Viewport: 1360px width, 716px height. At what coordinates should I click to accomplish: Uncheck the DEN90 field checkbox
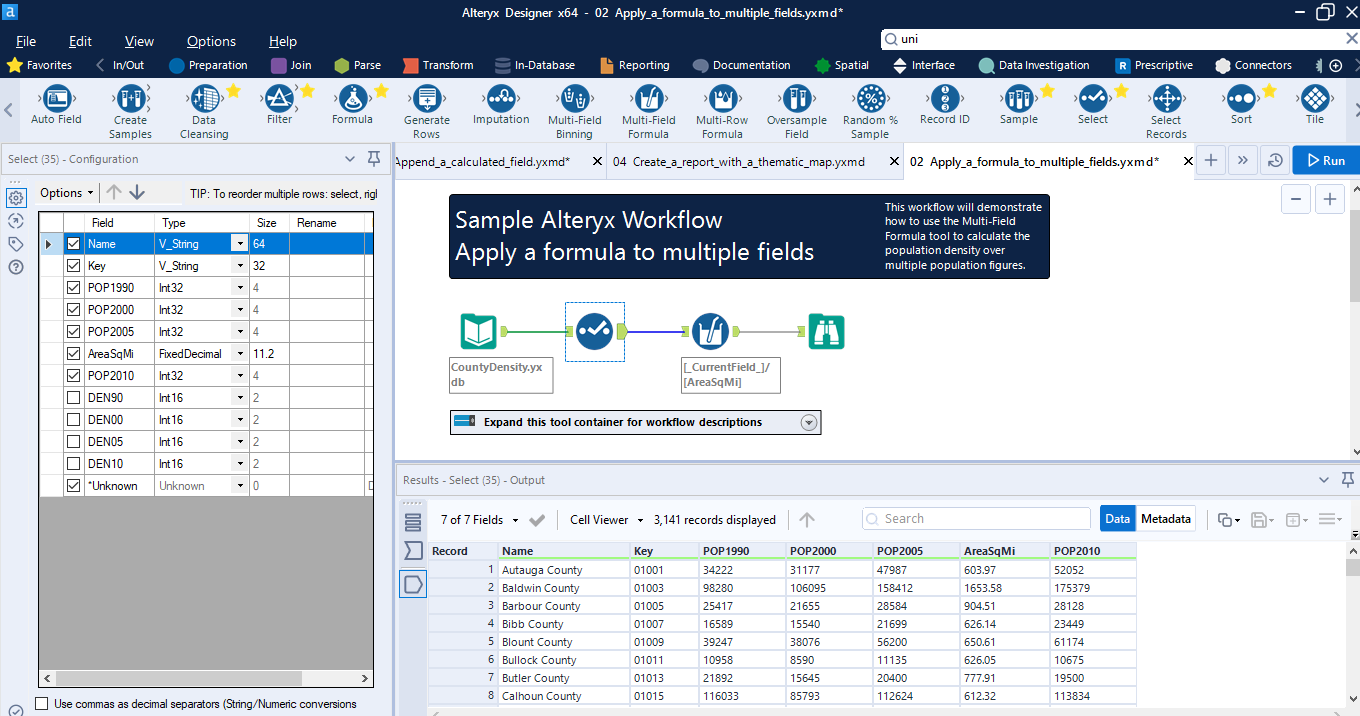(x=73, y=397)
